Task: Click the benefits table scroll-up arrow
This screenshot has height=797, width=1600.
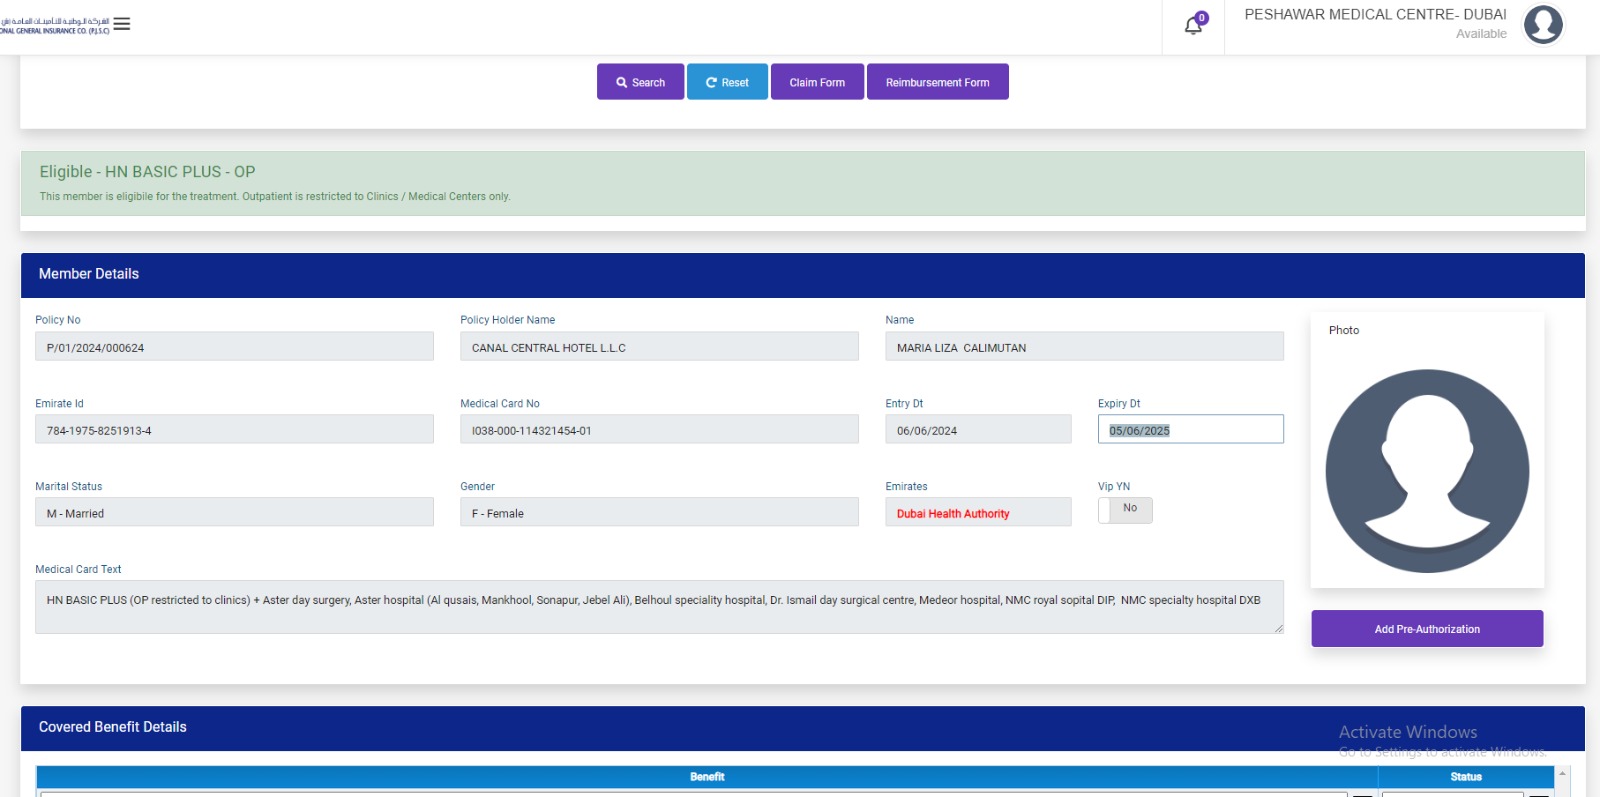Action: click(x=1562, y=774)
